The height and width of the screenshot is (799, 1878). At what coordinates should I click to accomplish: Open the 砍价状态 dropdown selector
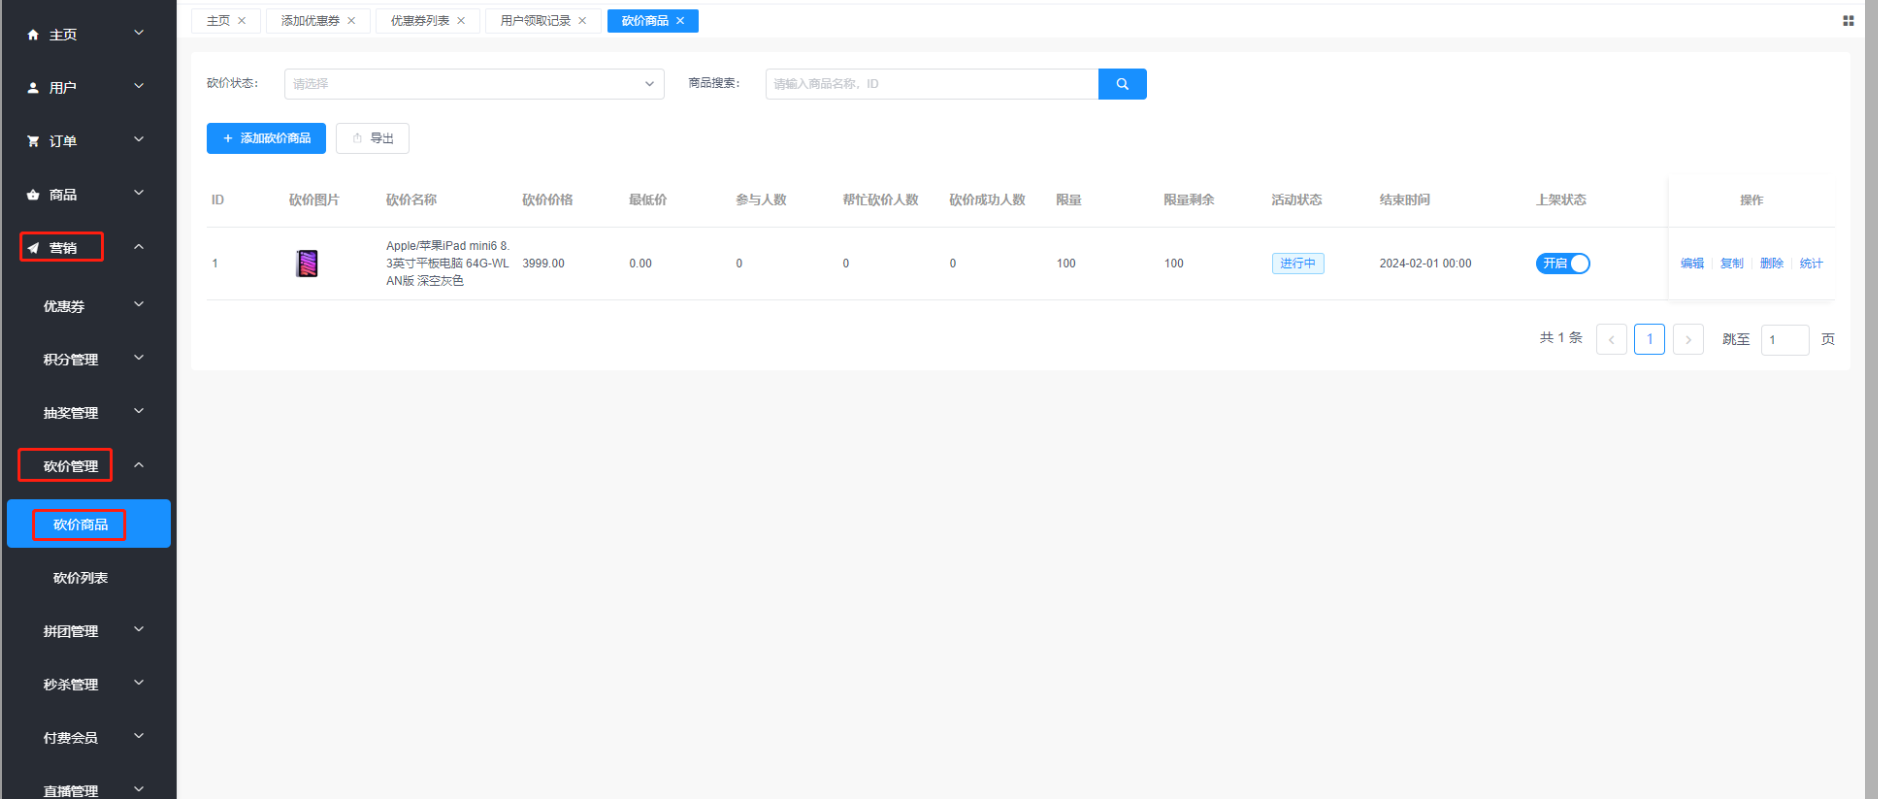tap(474, 84)
